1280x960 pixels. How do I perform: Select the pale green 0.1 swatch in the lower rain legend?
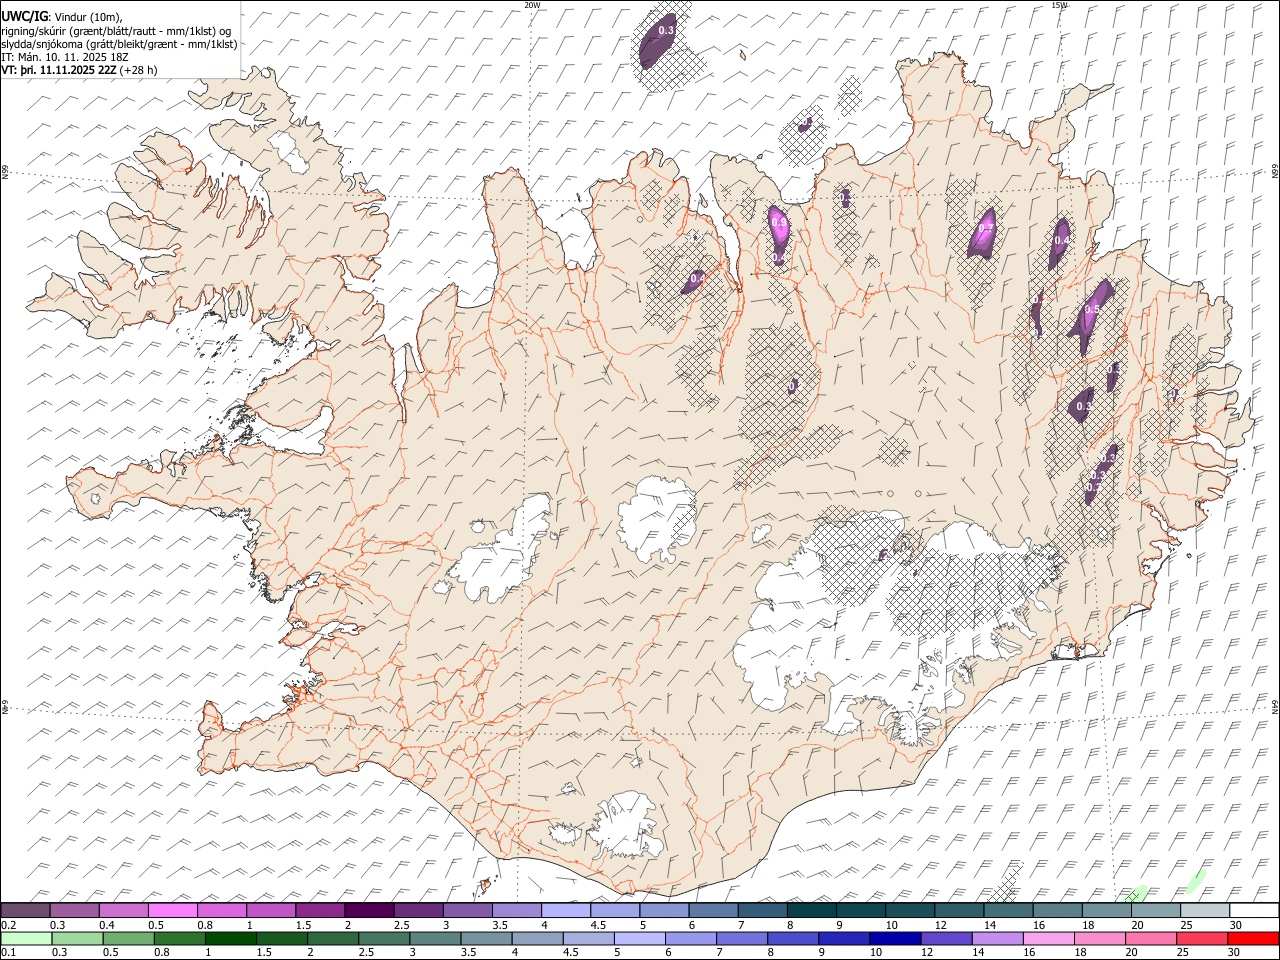tap(26, 939)
